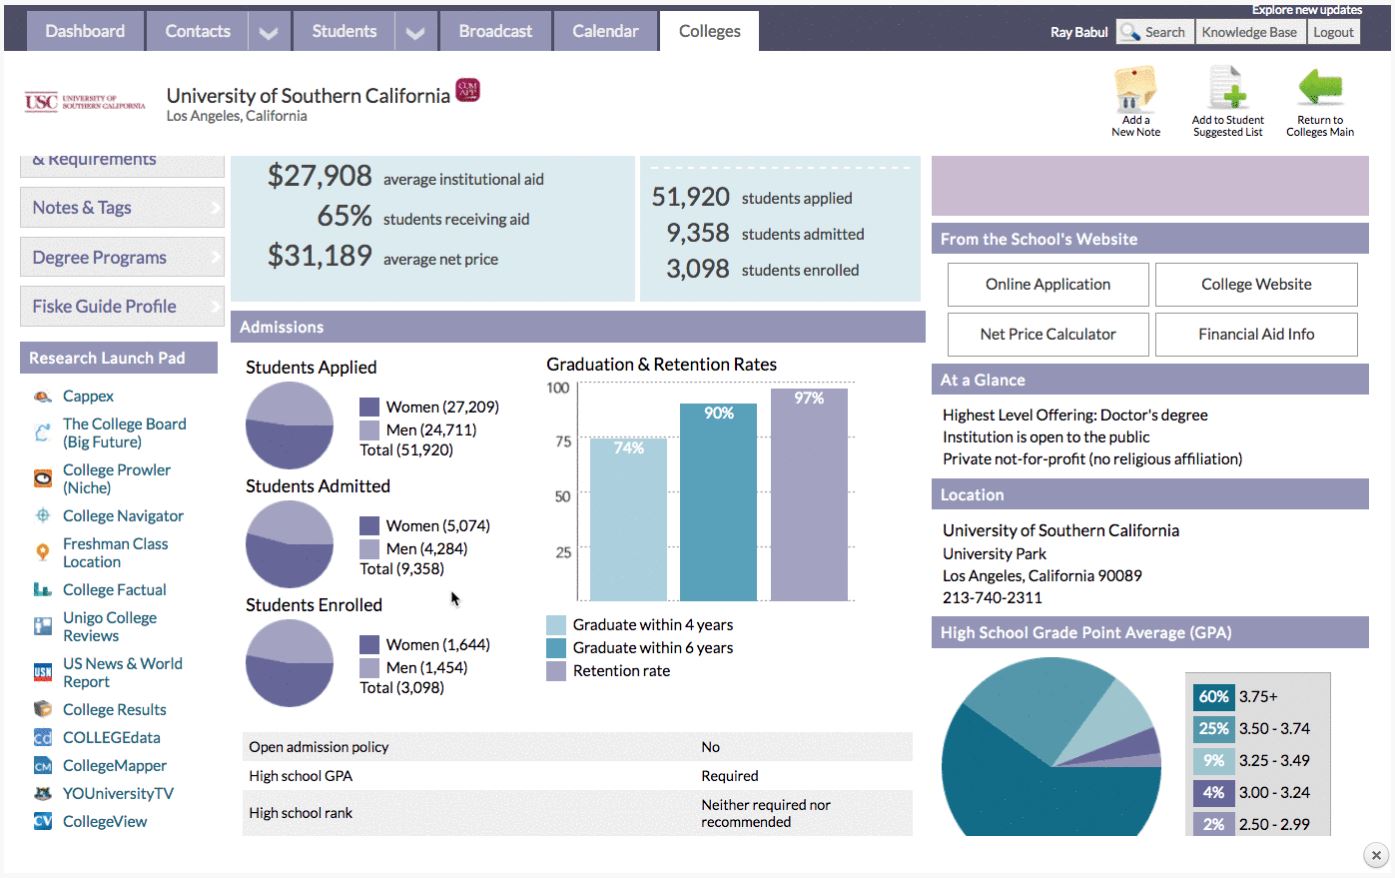The image size is (1395, 878).
Task: Click the COLLEGEdata icon
Action: (x=42, y=738)
